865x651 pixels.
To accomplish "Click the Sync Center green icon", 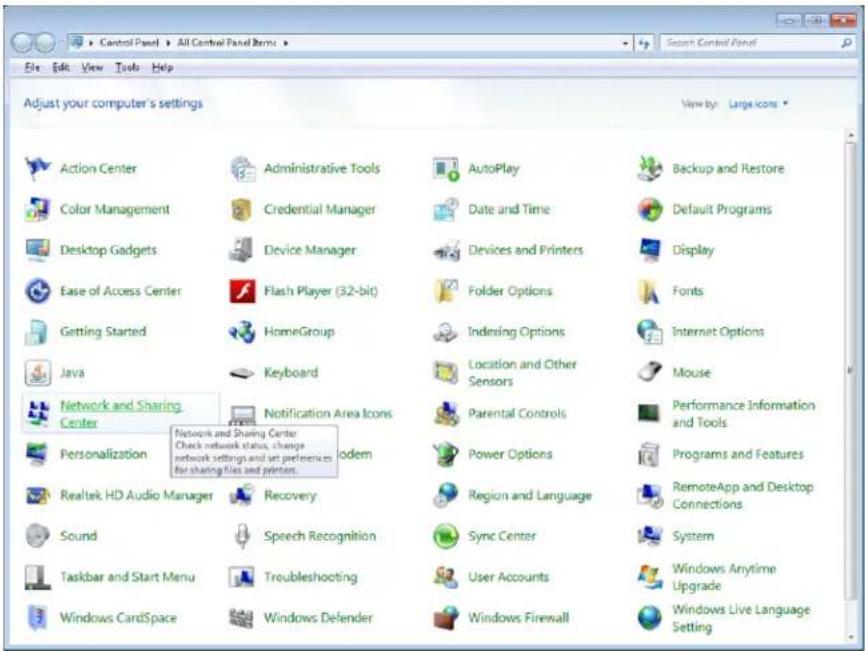I will point(446,536).
